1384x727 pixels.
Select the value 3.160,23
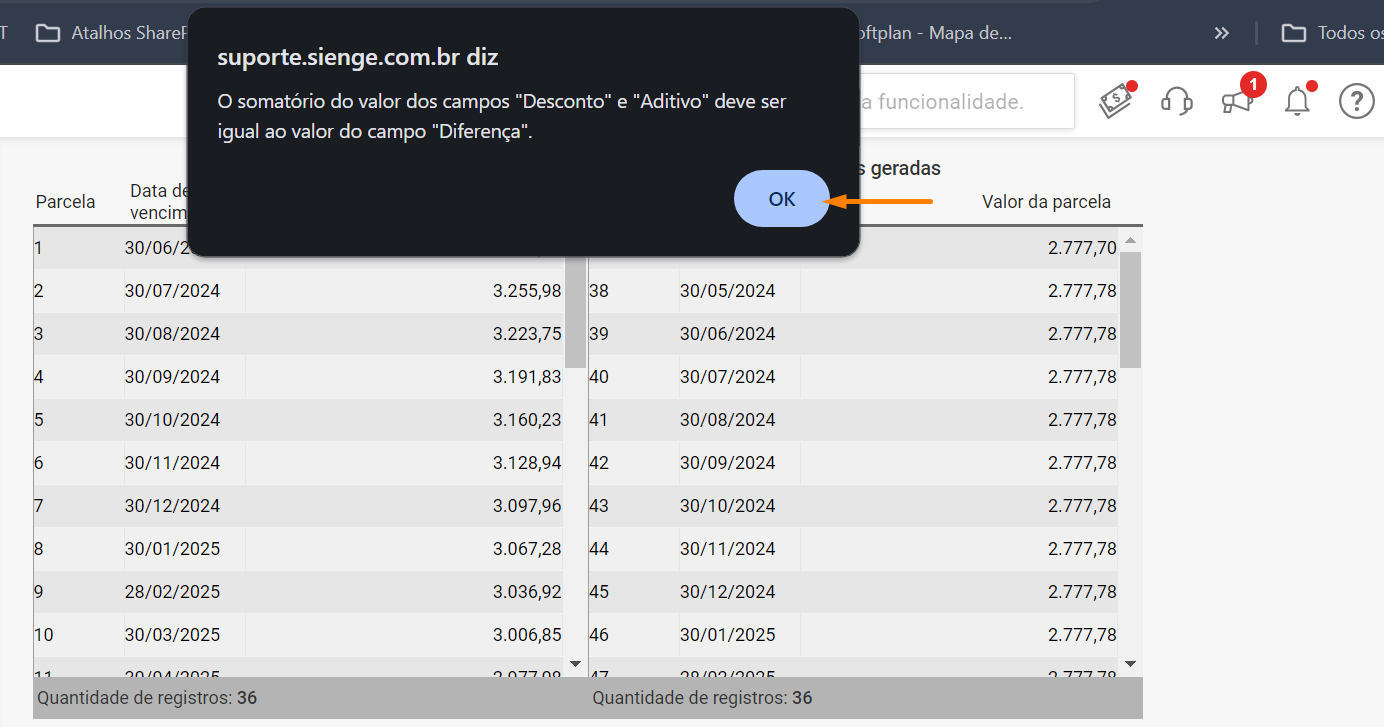coord(527,420)
